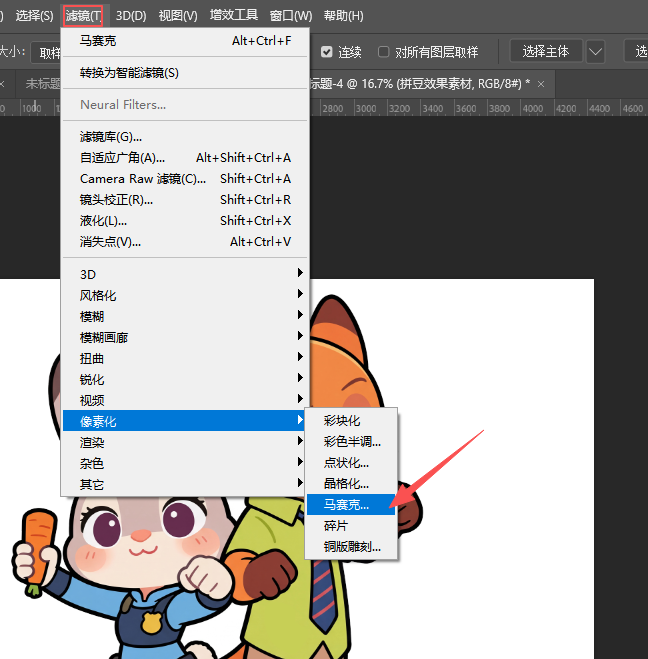648x659 pixels.
Task: Toggle the 连续 checkbox
Action: click(x=327, y=52)
